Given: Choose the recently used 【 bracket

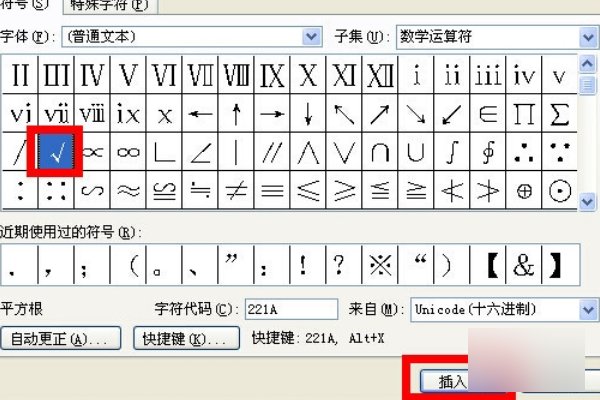Looking at the screenshot, I should 488,264.
